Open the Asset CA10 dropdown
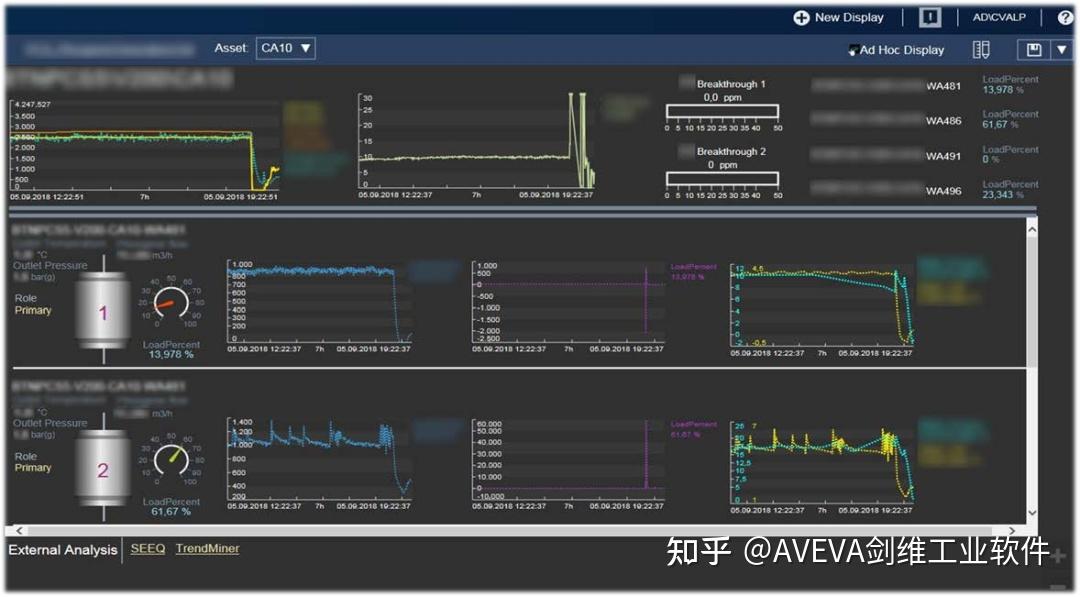 (286, 48)
